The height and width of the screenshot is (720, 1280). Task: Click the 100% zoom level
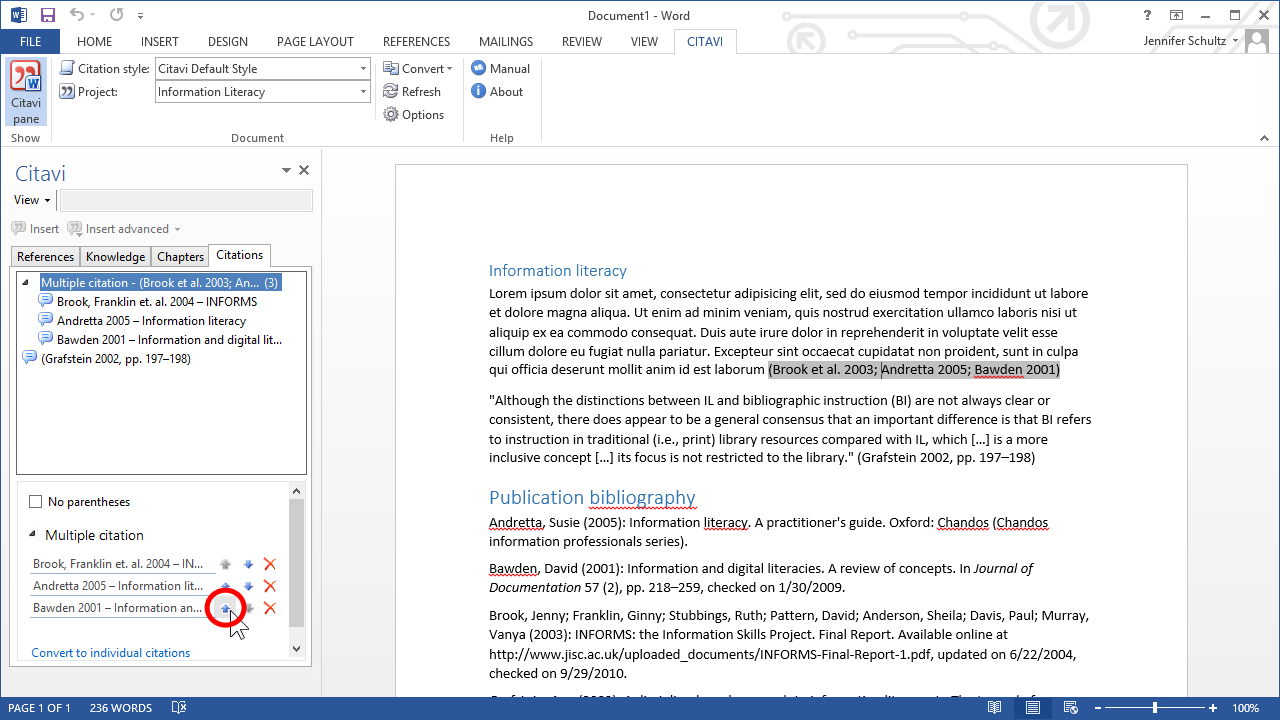tap(1245, 708)
